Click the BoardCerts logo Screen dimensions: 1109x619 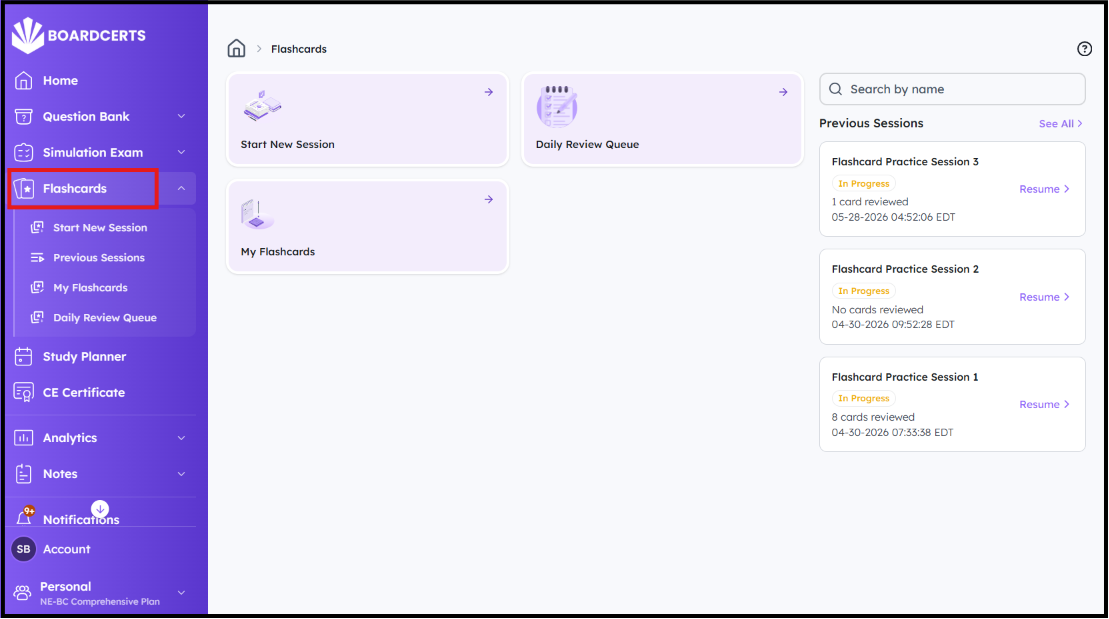tap(79, 35)
